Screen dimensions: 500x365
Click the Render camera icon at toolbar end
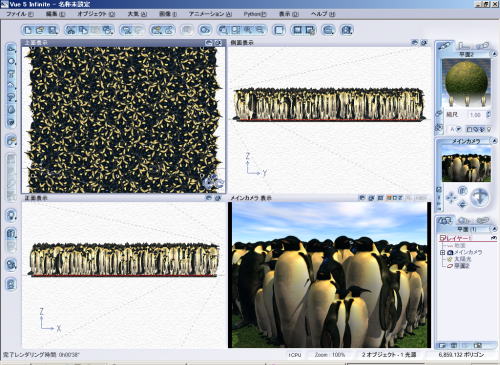pos(347,30)
